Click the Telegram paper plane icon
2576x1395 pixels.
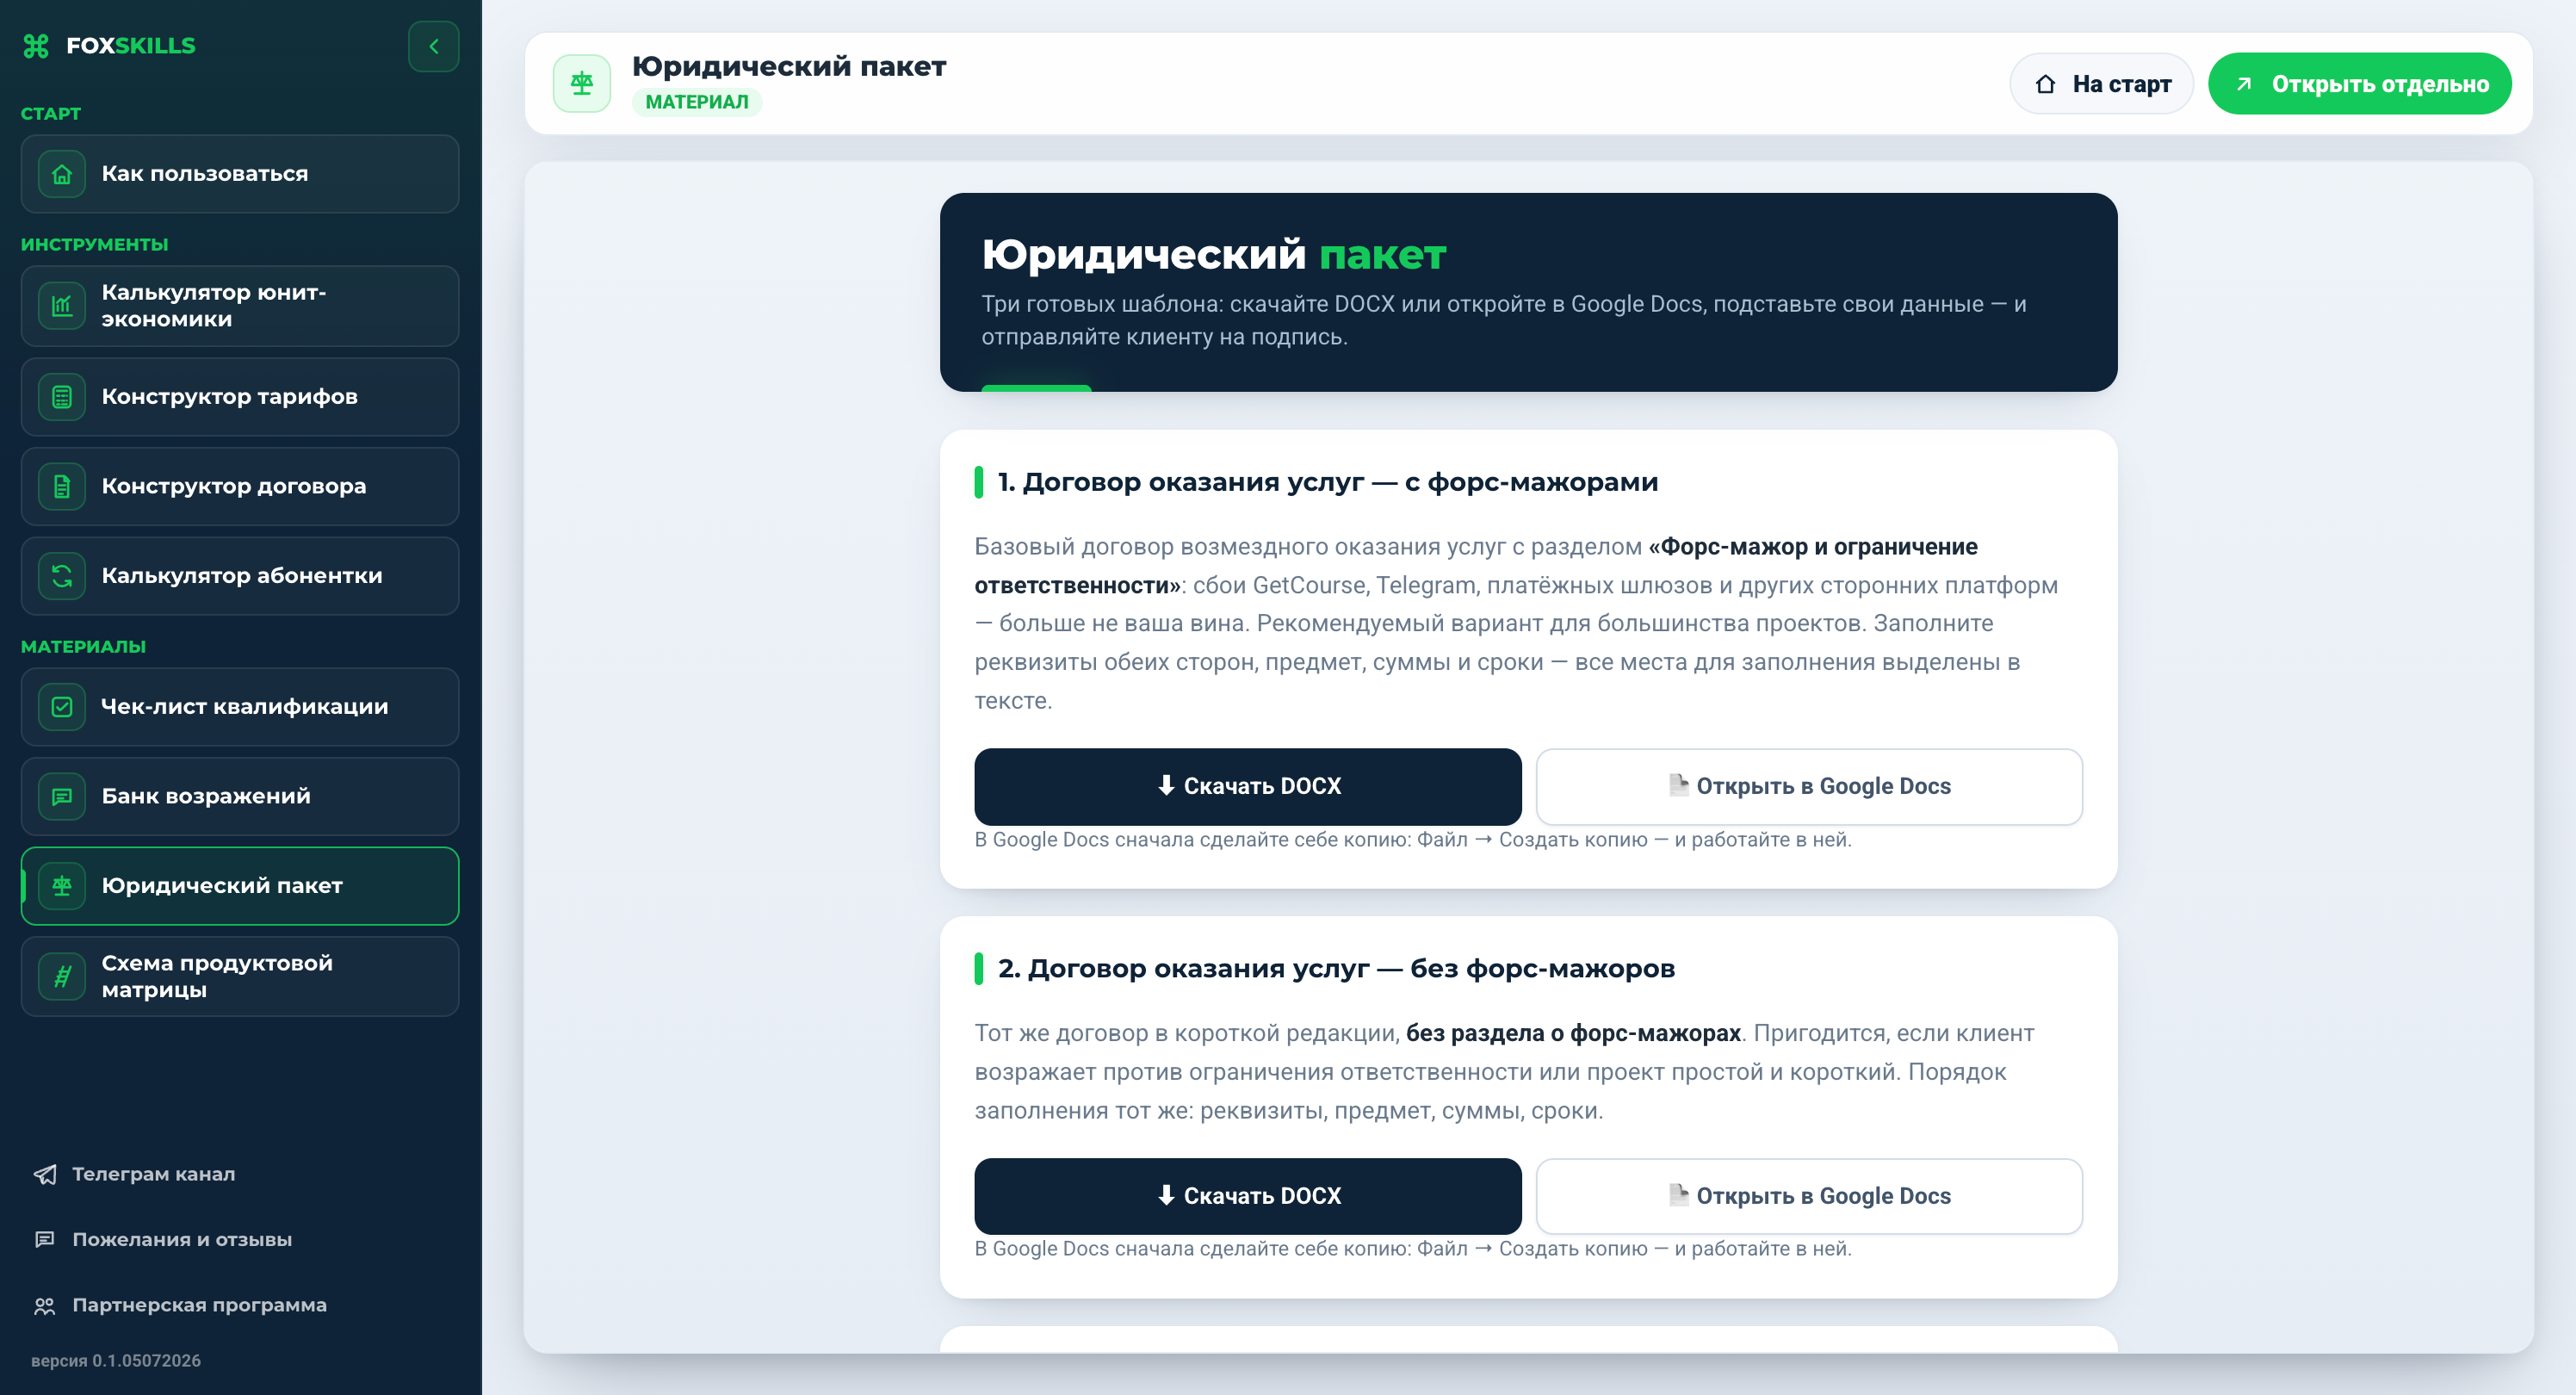point(45,1174)
